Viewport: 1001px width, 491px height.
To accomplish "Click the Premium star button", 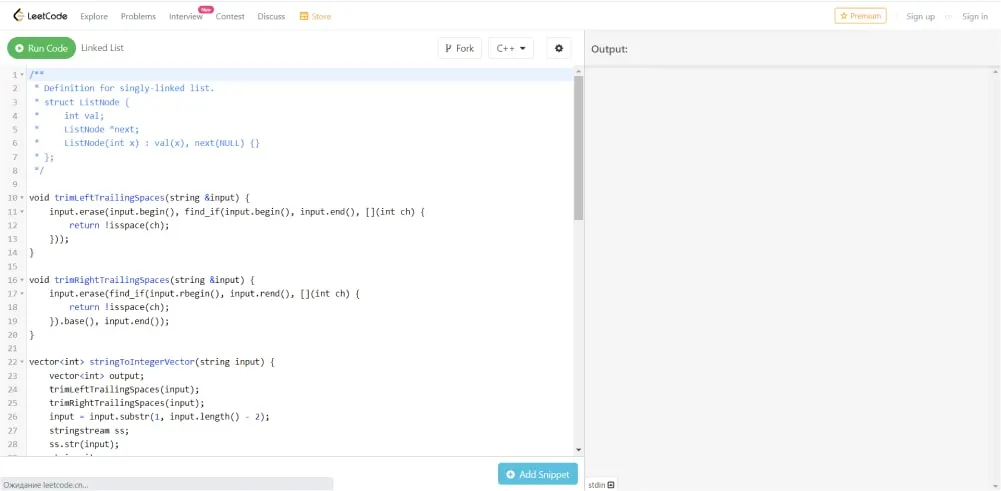I will [x=860, y=16].
